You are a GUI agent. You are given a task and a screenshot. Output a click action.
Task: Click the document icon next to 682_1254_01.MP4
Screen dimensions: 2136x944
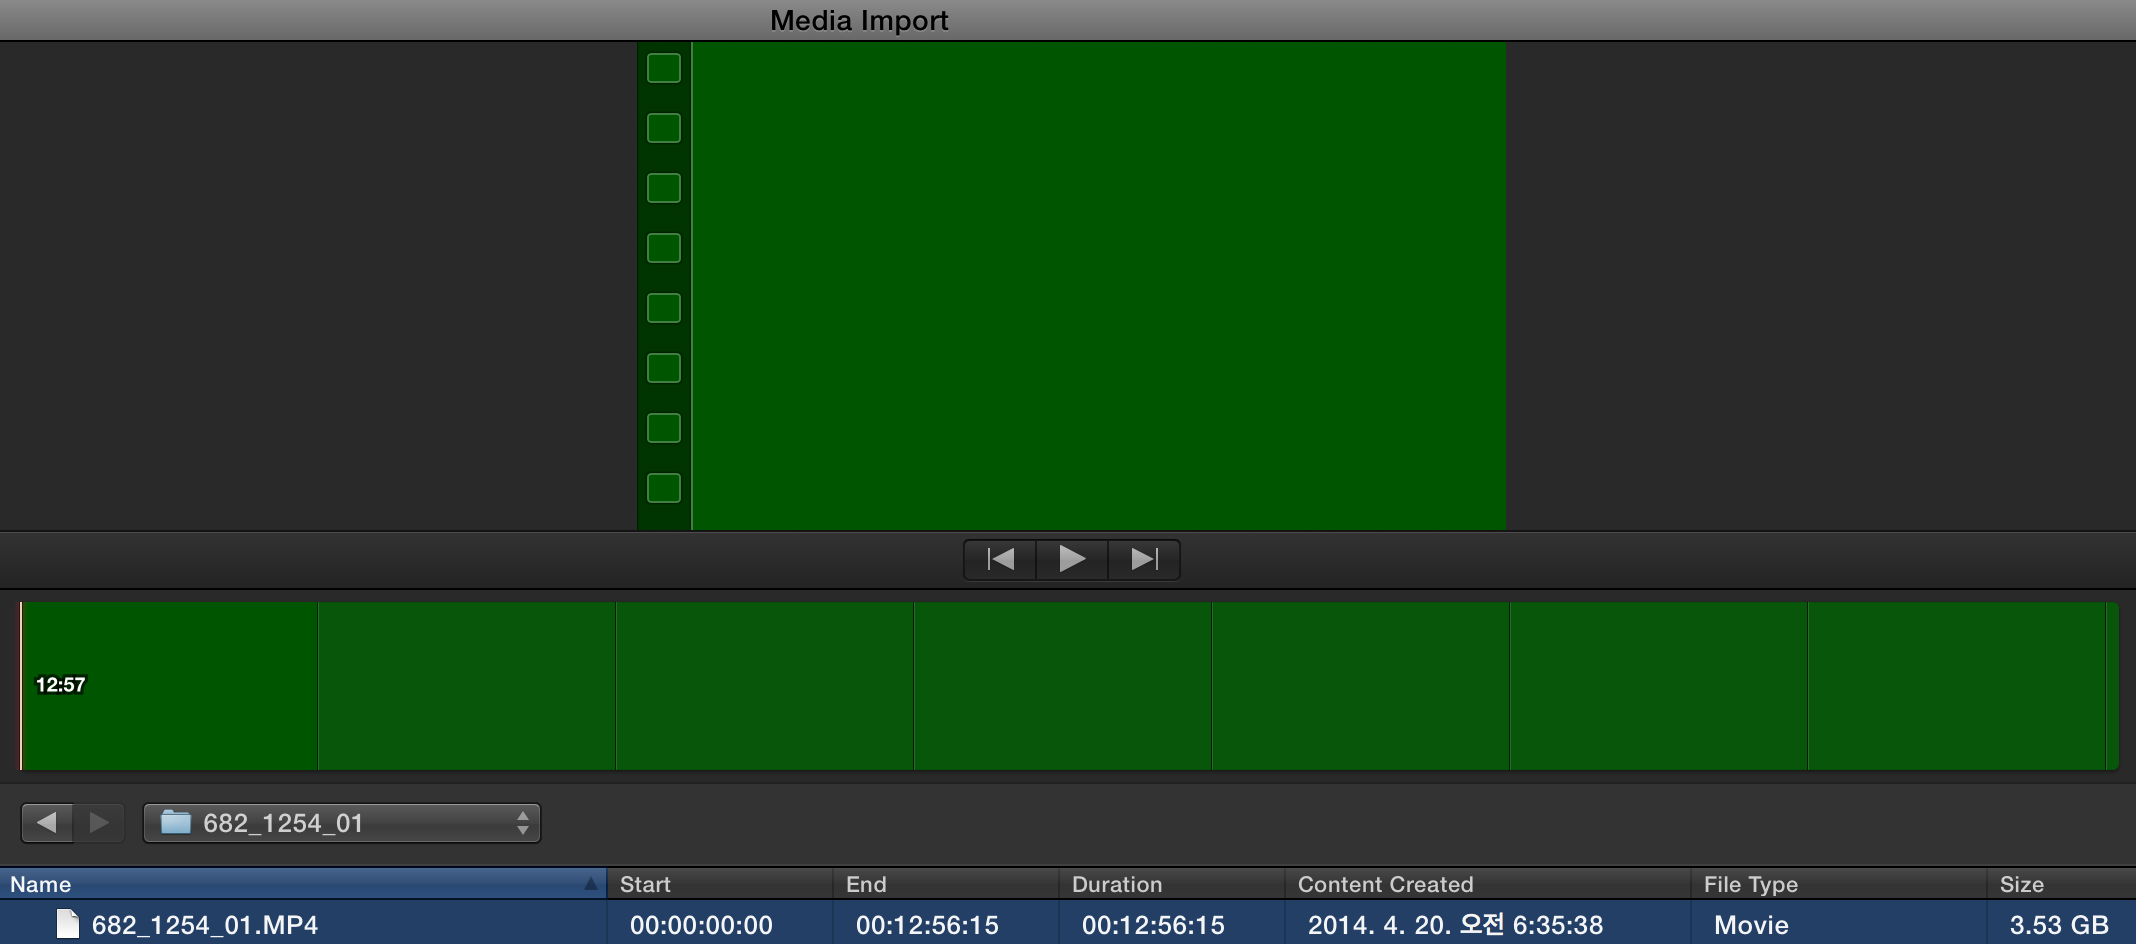click(66, 925)
